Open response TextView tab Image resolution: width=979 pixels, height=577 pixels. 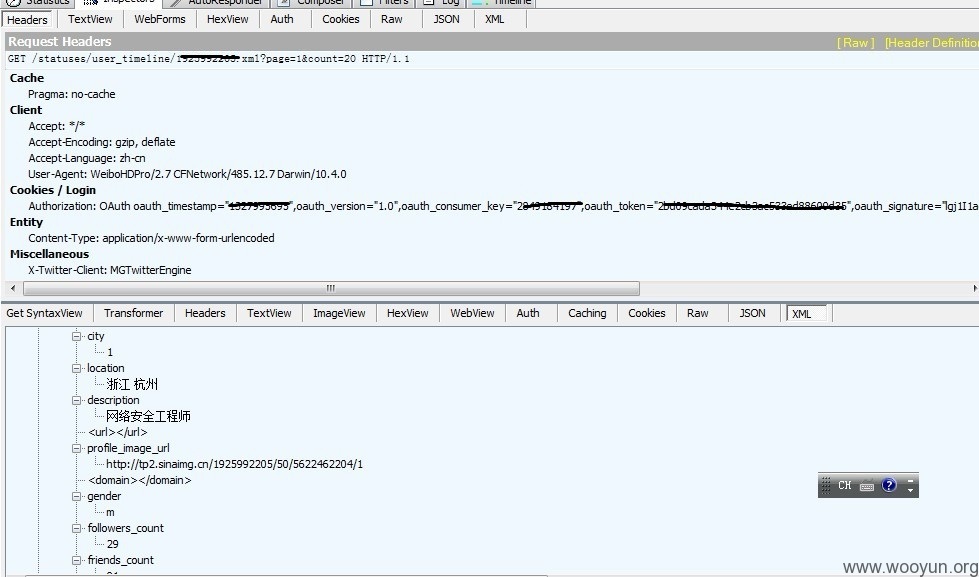click(x=269, y=313)
